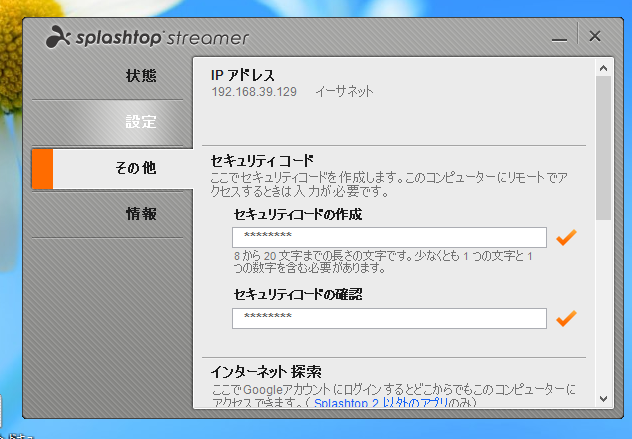Viewport: 632px width, 439px height.
Task: Close the Splashtop Streamer window
Action: click(595, 36)
